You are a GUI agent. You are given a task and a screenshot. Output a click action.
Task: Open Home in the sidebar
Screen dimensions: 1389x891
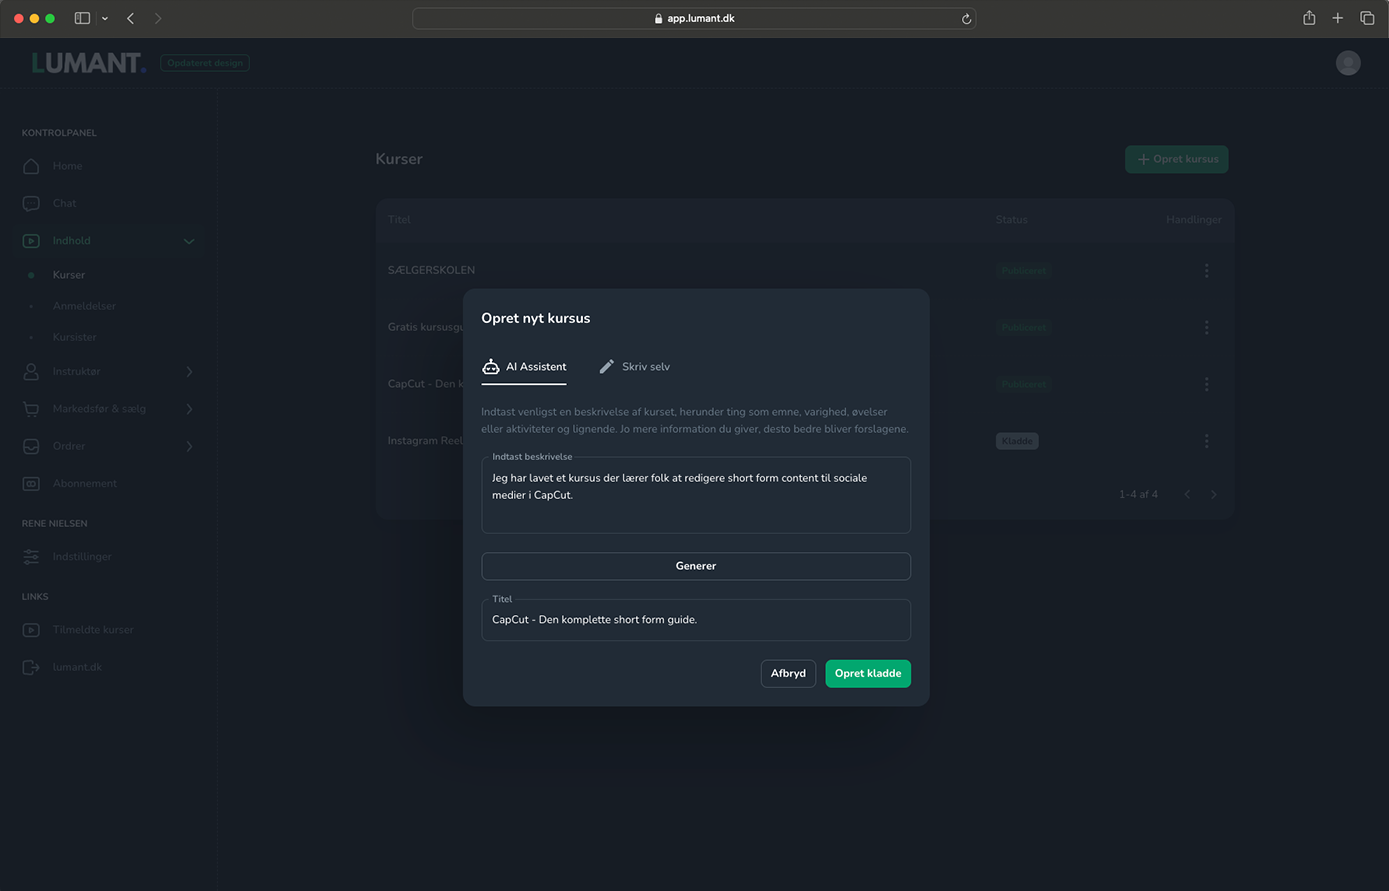click(x=67, y=166)
